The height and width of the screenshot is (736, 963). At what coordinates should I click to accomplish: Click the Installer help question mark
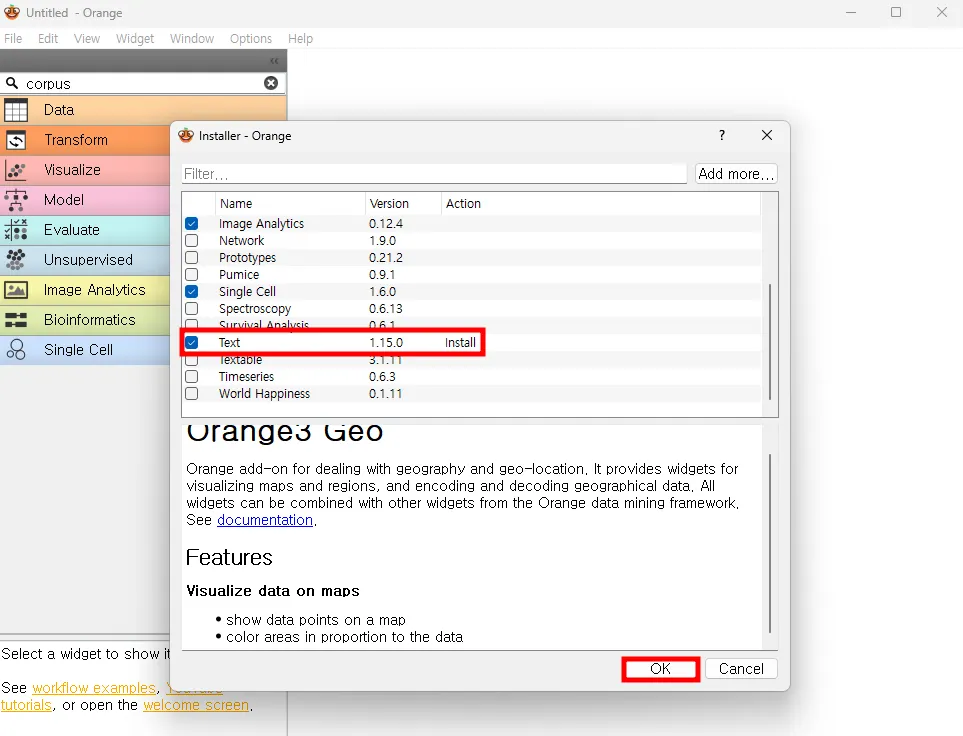pyautogui.click(x=722, y=135)
